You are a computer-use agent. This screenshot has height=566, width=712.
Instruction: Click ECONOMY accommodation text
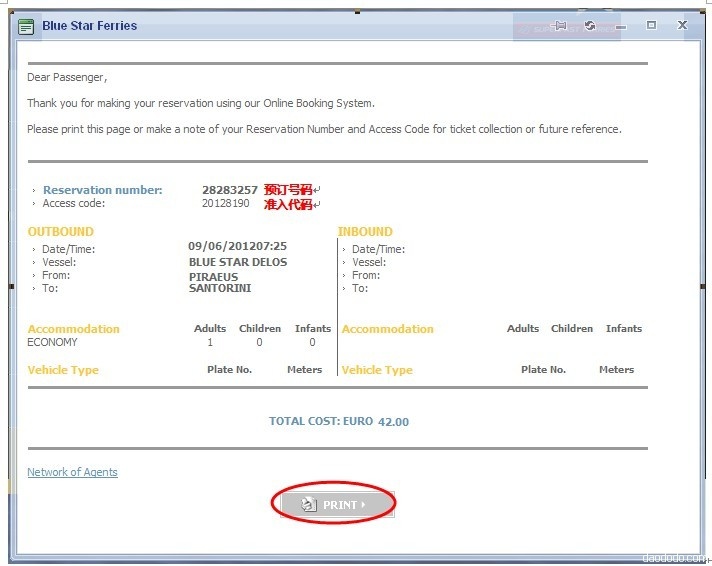click(52, 342)
